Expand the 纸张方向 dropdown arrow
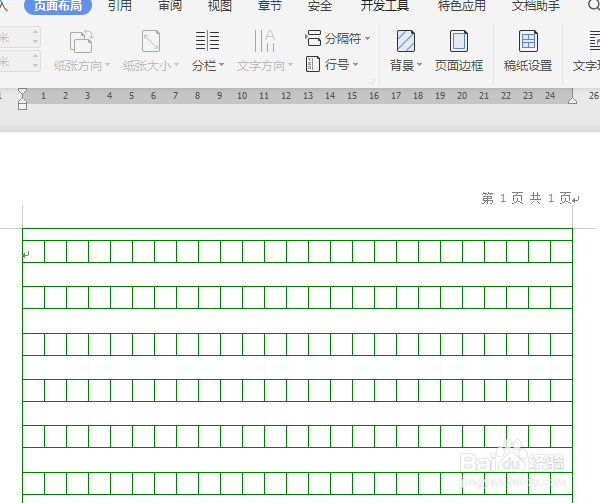Viewport: 600px width, 503px height. pos(107,65)
